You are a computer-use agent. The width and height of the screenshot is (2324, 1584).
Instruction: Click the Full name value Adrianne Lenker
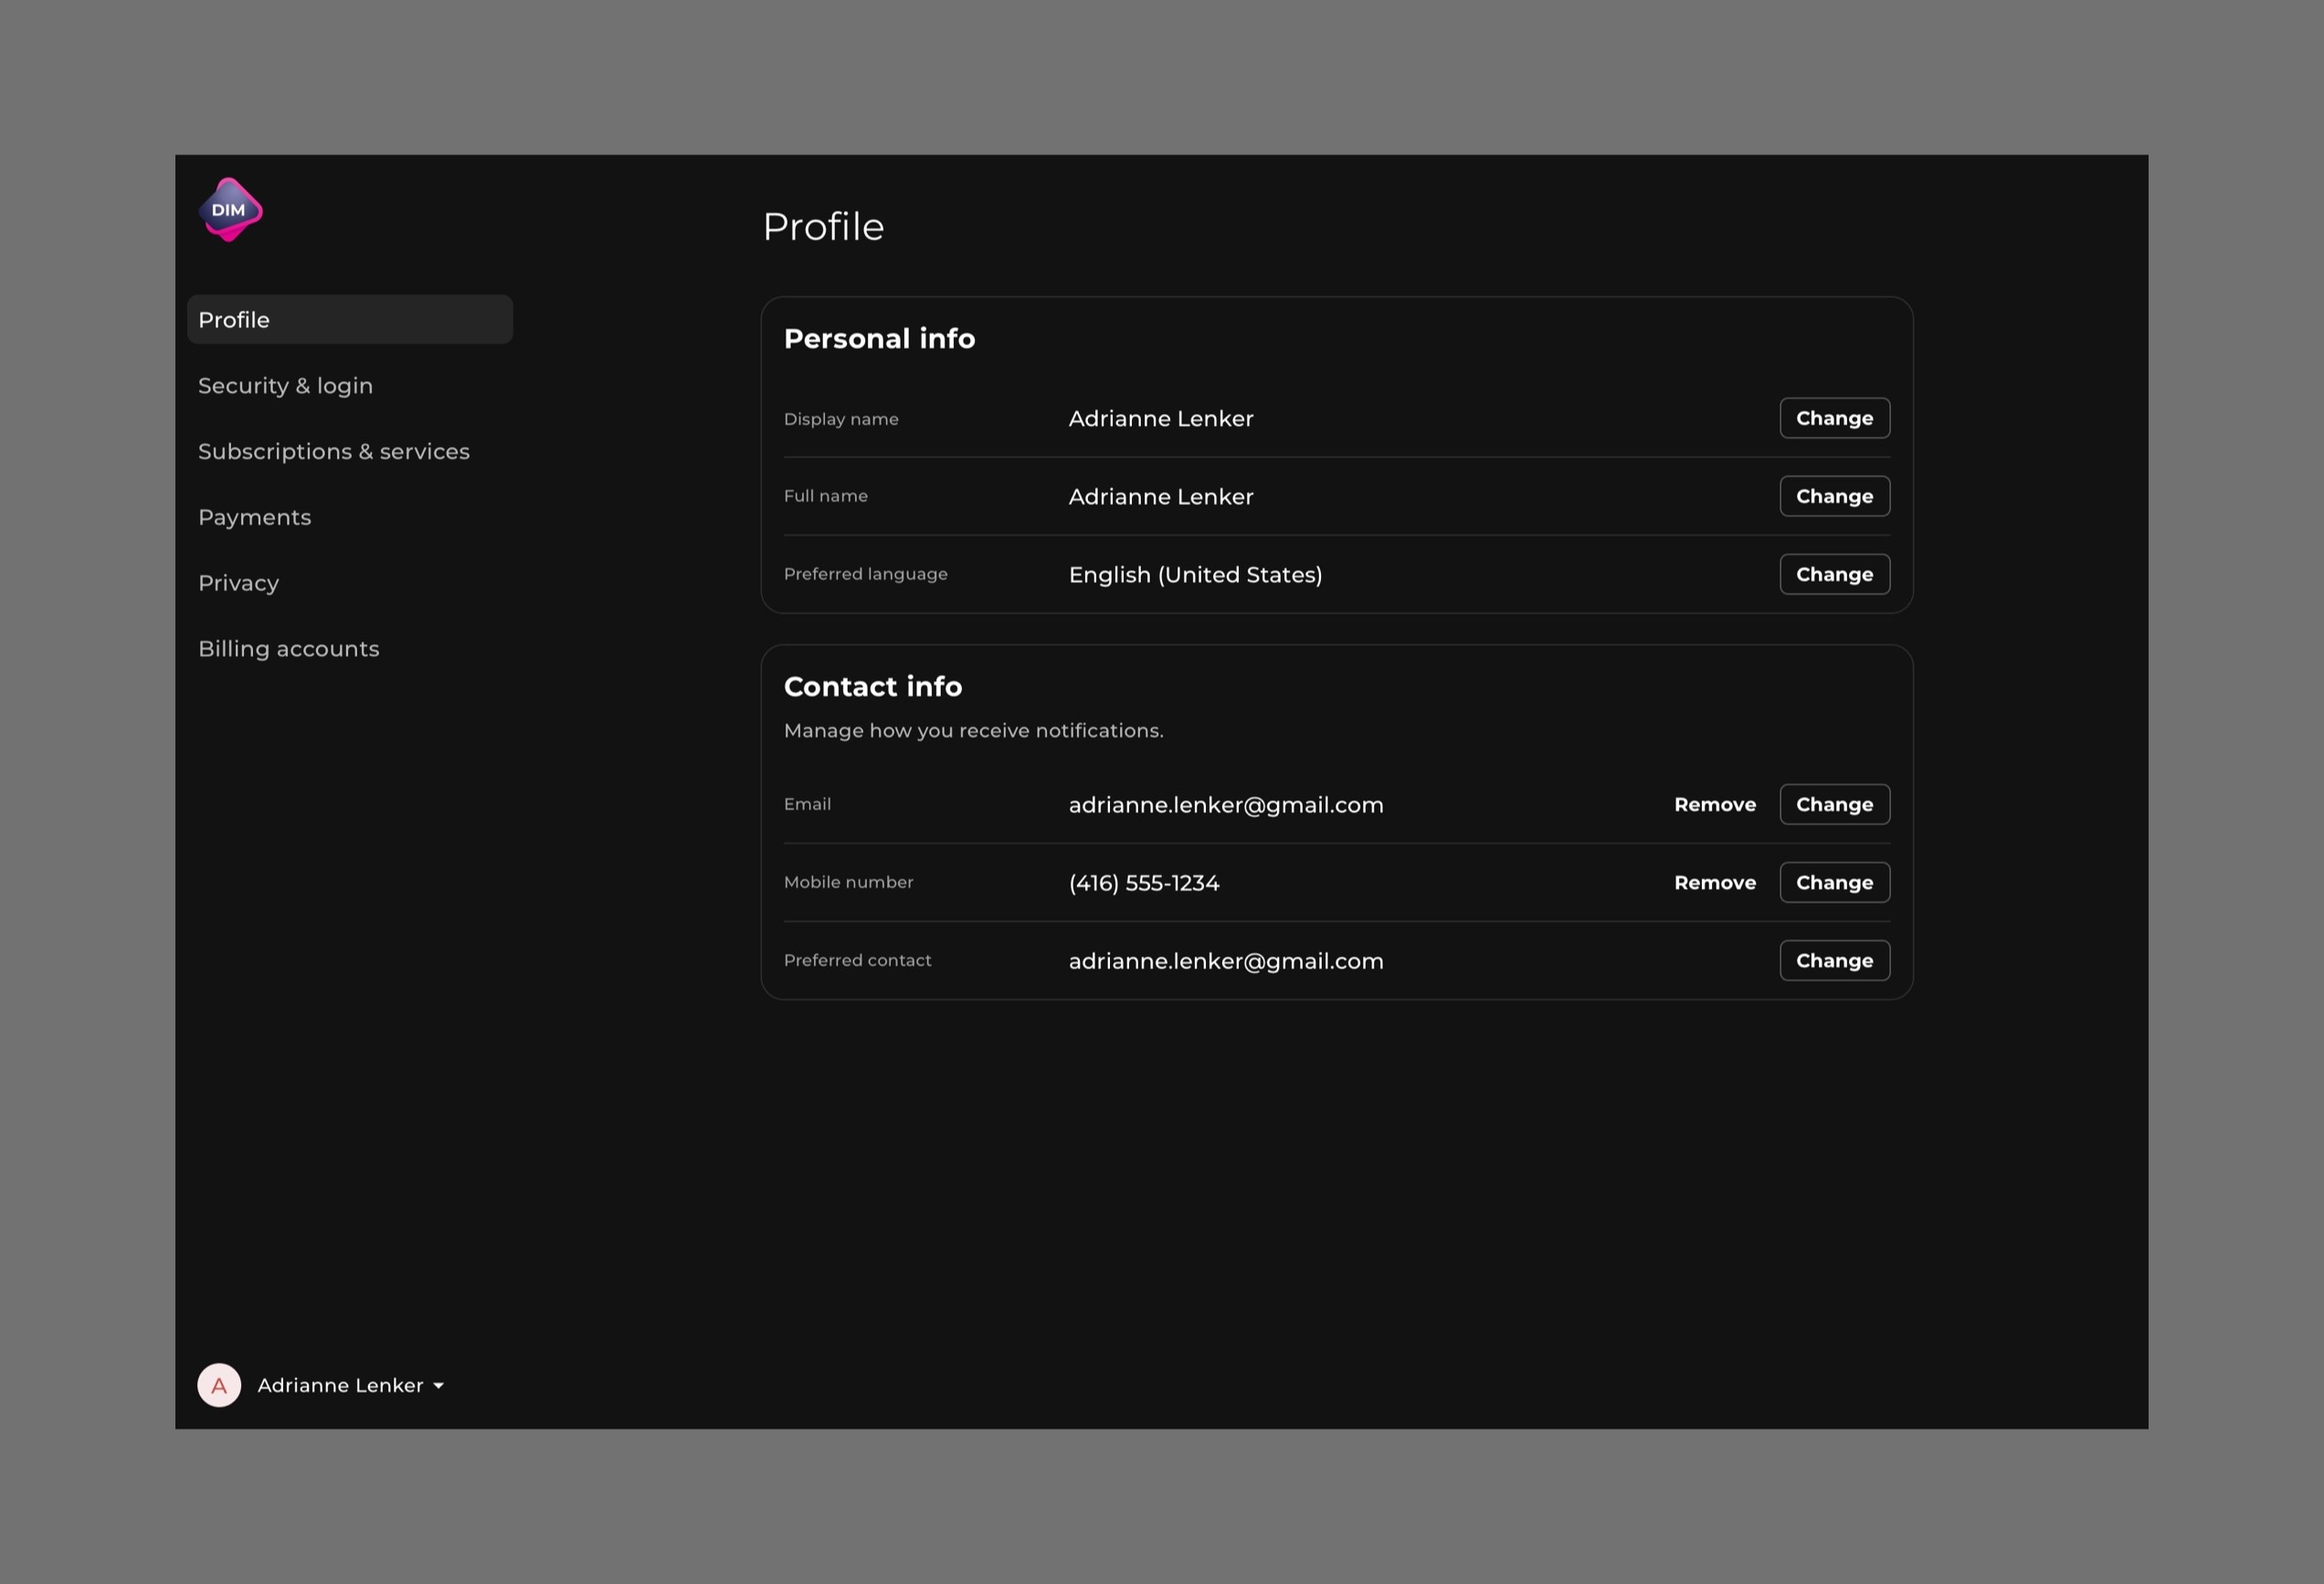pyautogui.click(x=1161, y=497)
